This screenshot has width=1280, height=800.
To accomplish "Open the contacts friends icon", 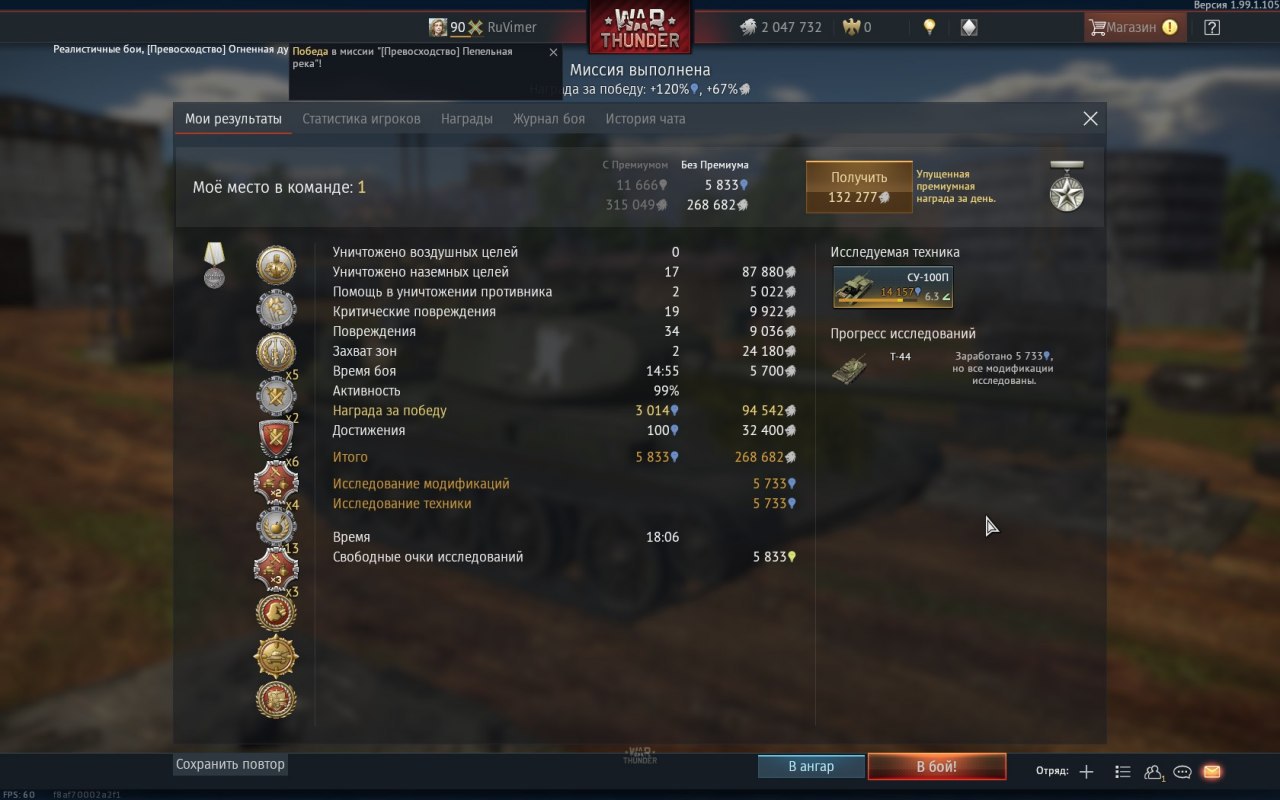I will [x=1154, y=771].
